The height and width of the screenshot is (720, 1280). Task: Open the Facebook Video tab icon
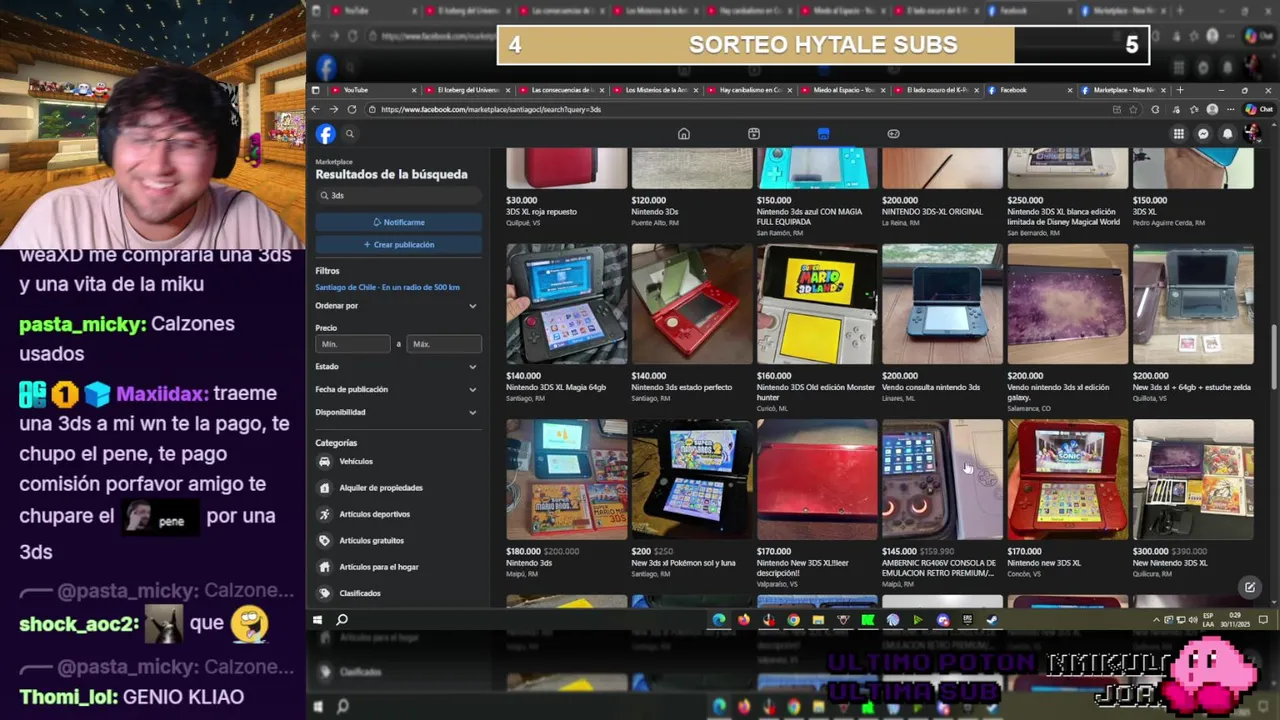(754, 134)
